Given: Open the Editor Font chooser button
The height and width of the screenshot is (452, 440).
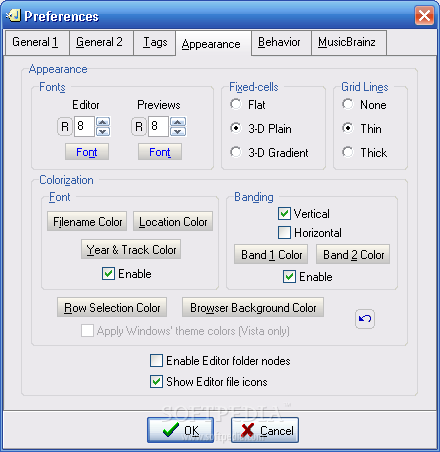Looking at the screenshot, I should tap(87, 152).
